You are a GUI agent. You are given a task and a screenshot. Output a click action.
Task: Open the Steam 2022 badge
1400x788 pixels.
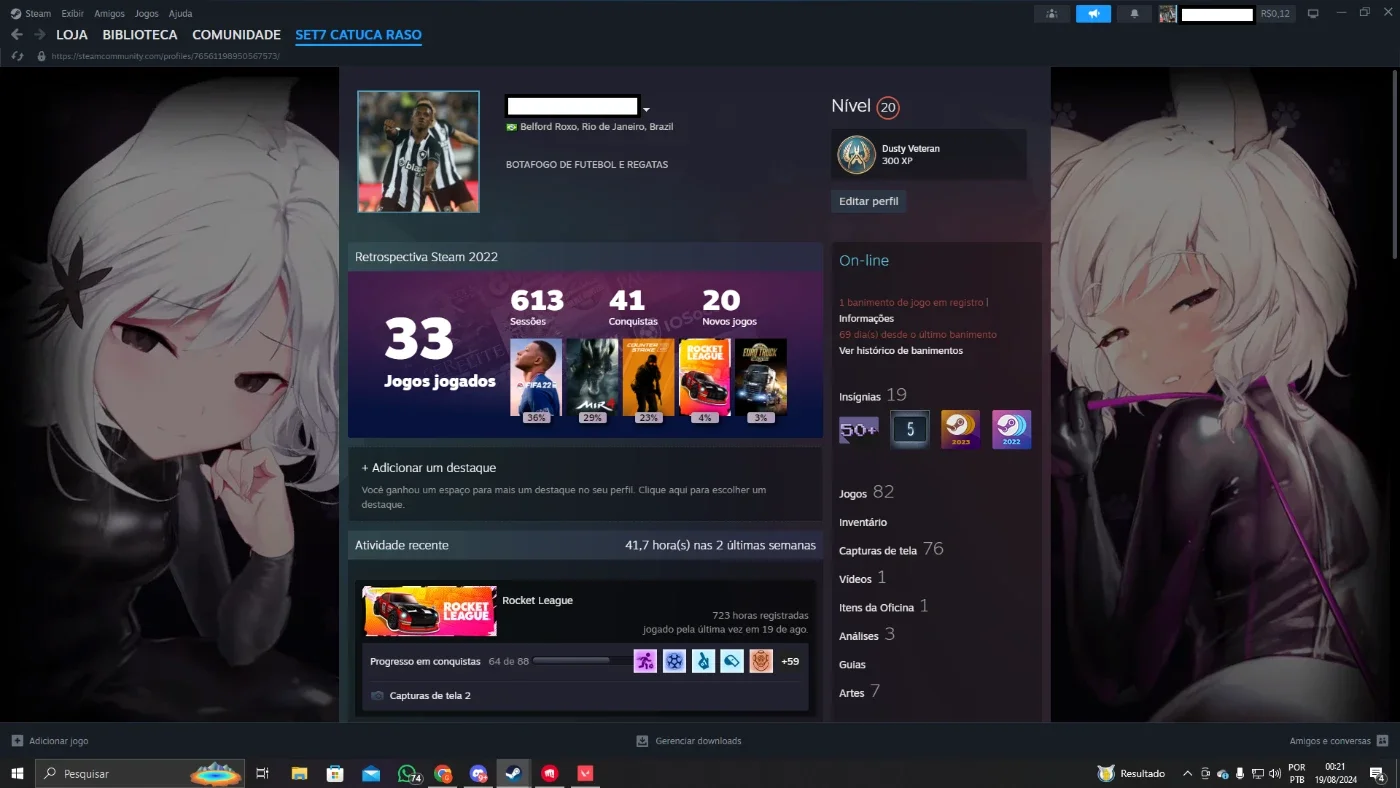tap(1012, 430)
